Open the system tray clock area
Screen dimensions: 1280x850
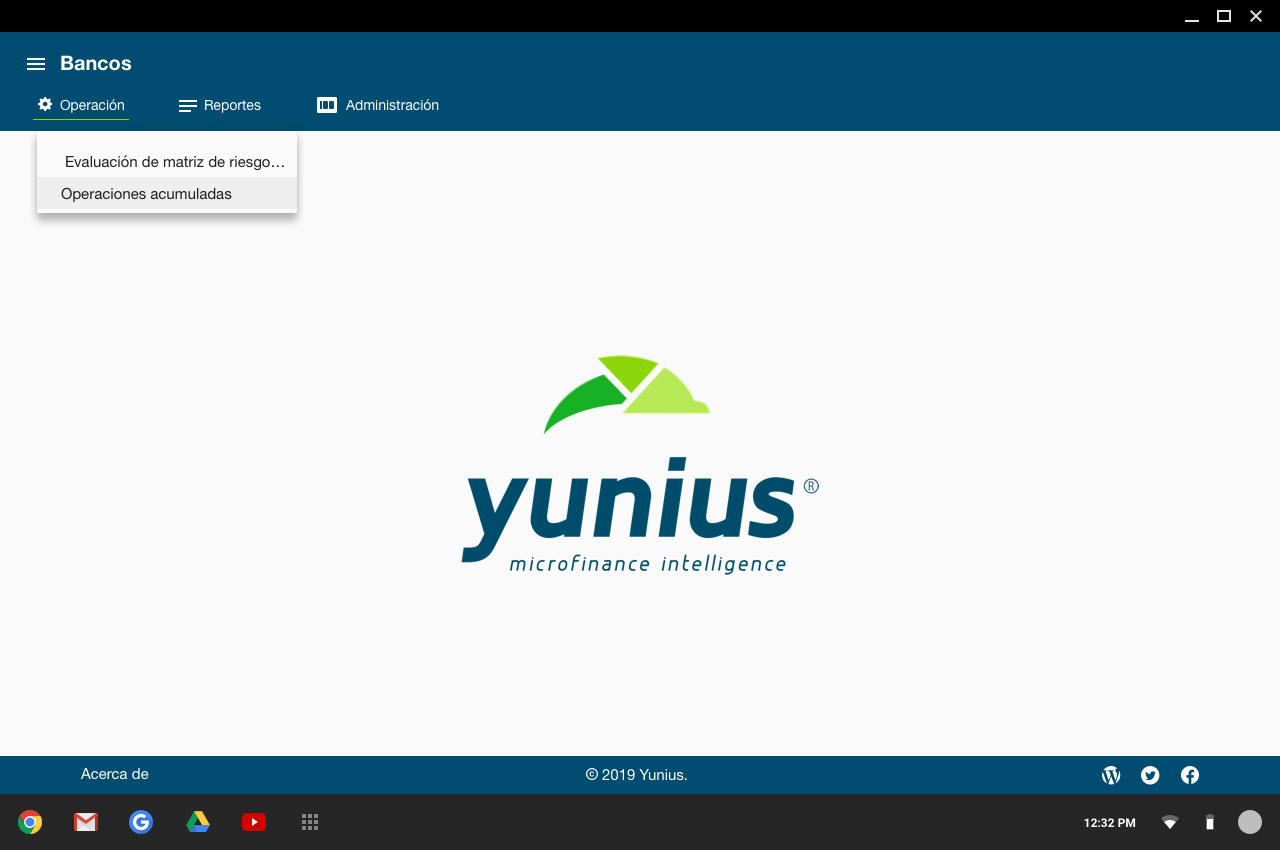[1109, 823]
